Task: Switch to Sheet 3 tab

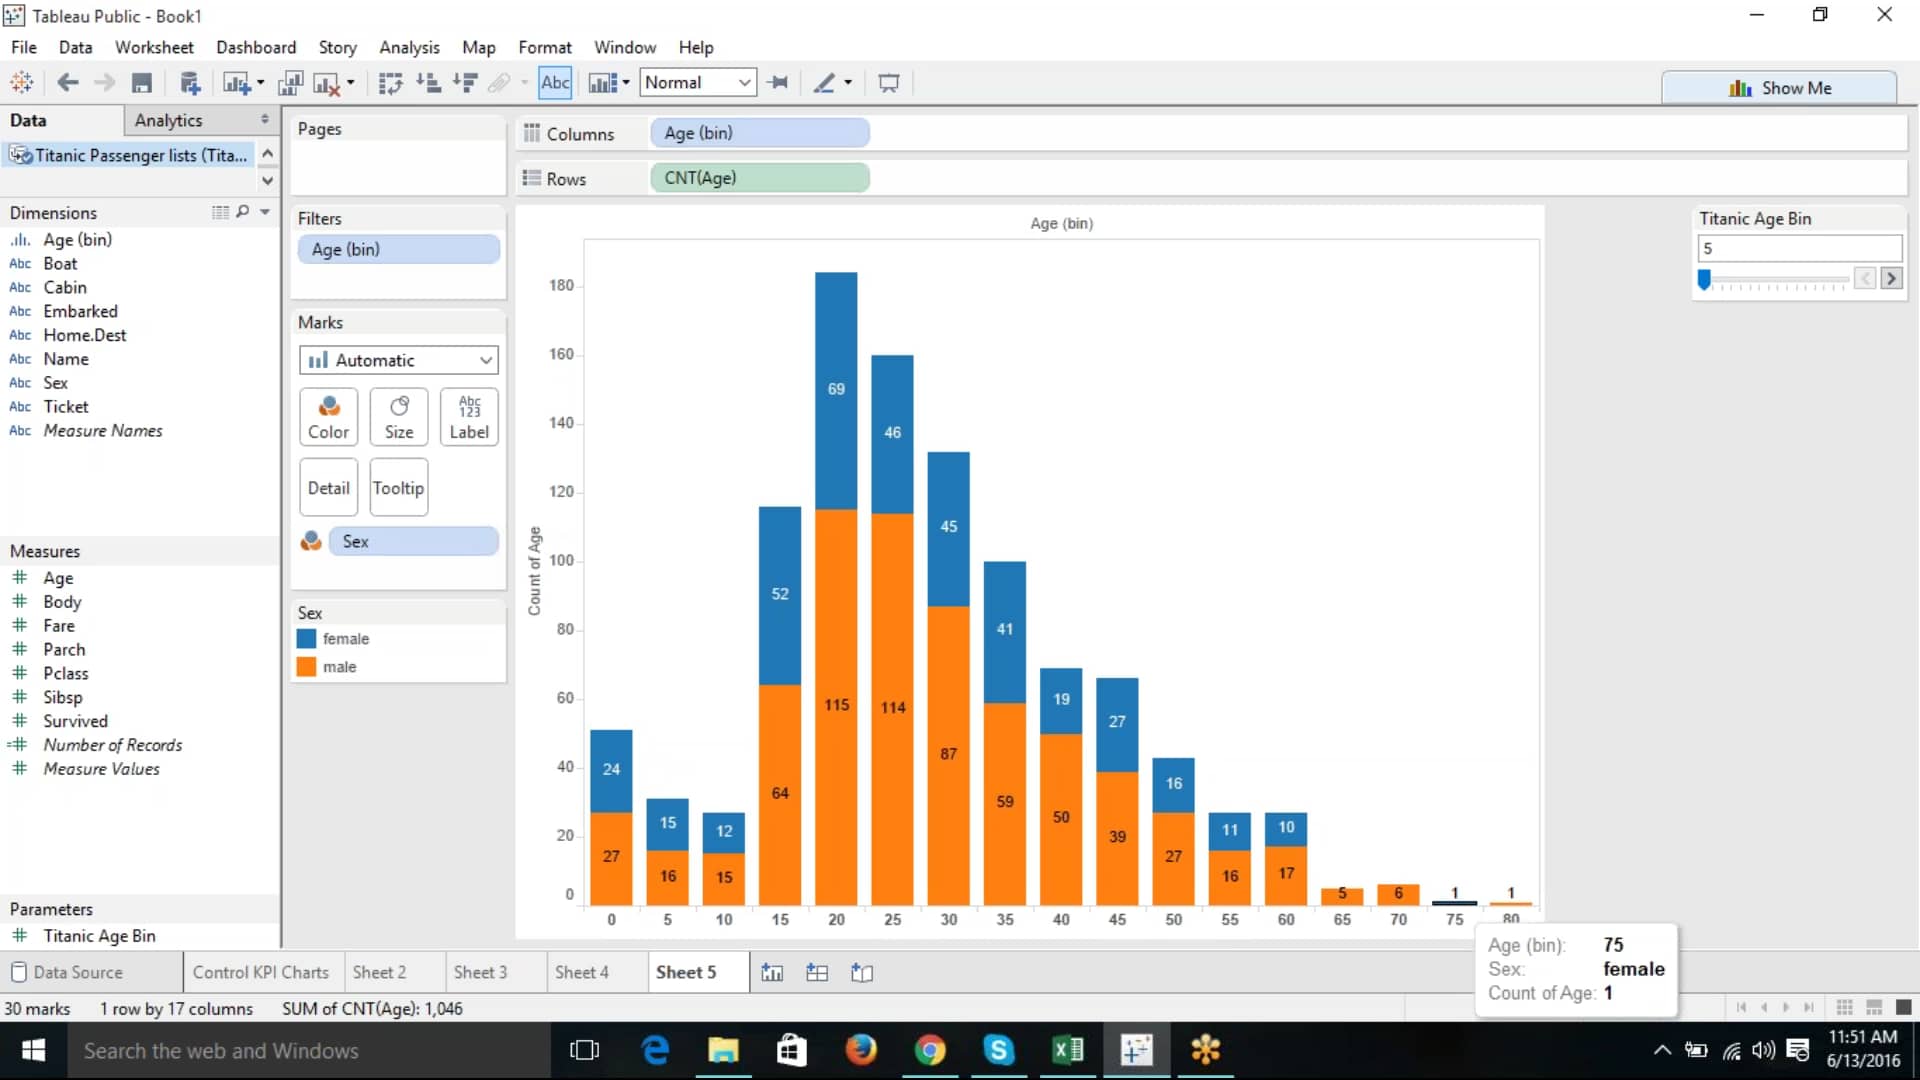Action: point(480,972)
